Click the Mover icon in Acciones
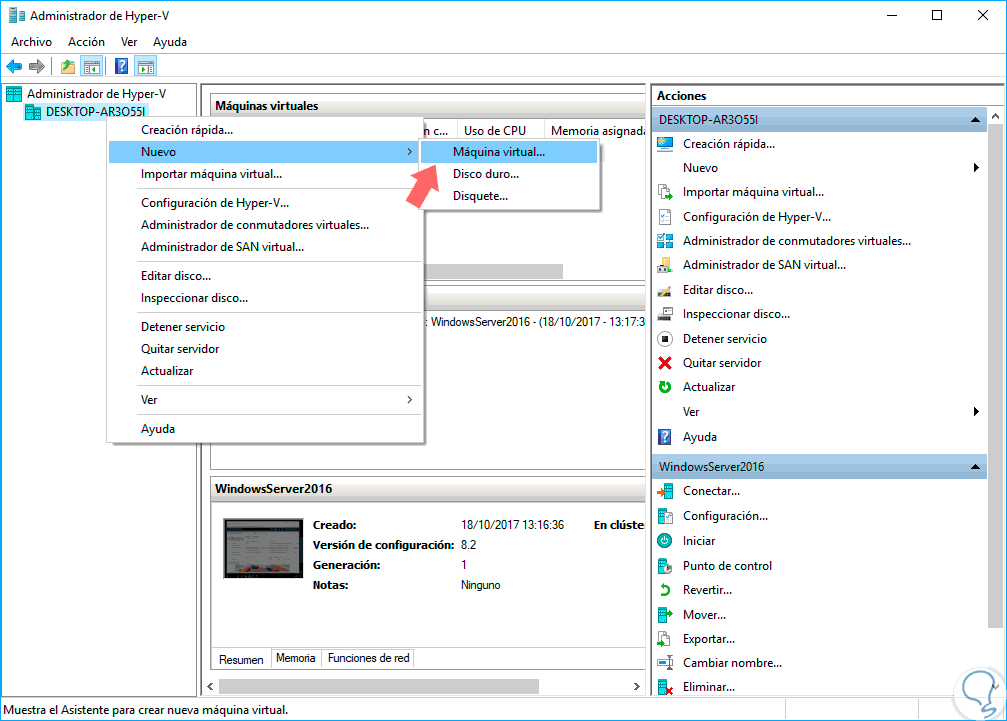The width and height of the screenshot is (1007, 721). coord(665,614)
